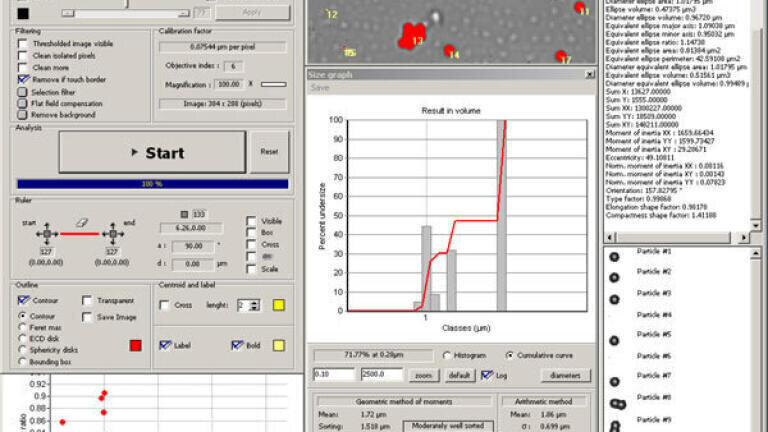Adjust the cross length stepper arrows
768x432 pixels.
click(x=254, y=305)
